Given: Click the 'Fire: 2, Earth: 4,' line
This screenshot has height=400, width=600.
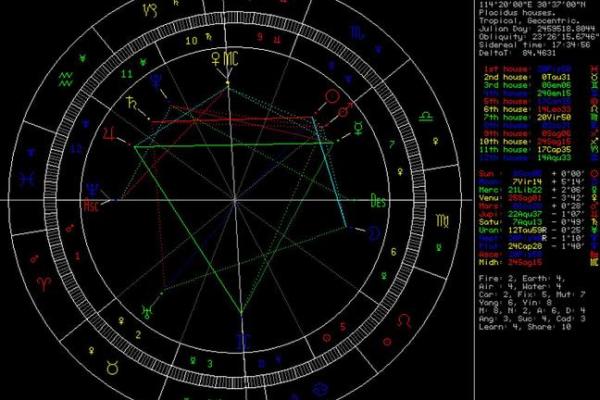Looking at the screenshot, I should click(522, 279).
